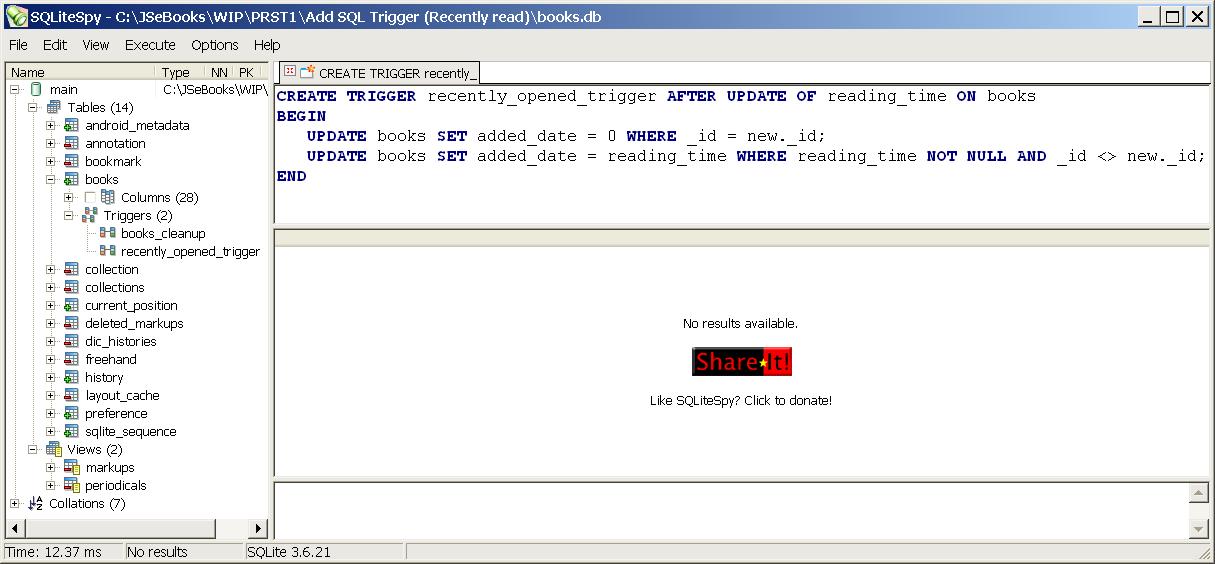Click the recently_opened_trigger icon

pyautogui.click(x=108, y=252)
